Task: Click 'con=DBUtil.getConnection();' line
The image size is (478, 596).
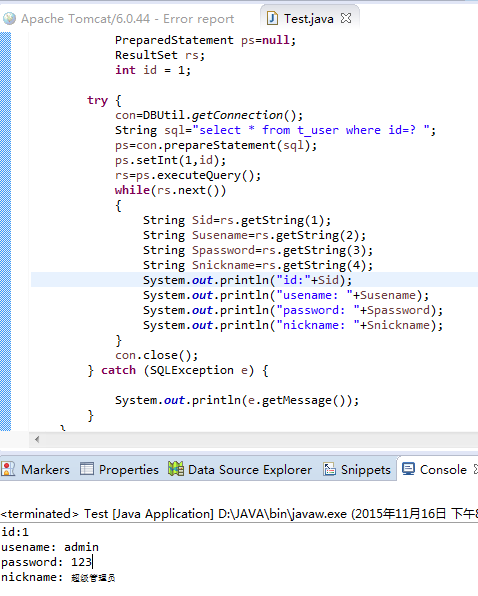Action: click(209, 115)
